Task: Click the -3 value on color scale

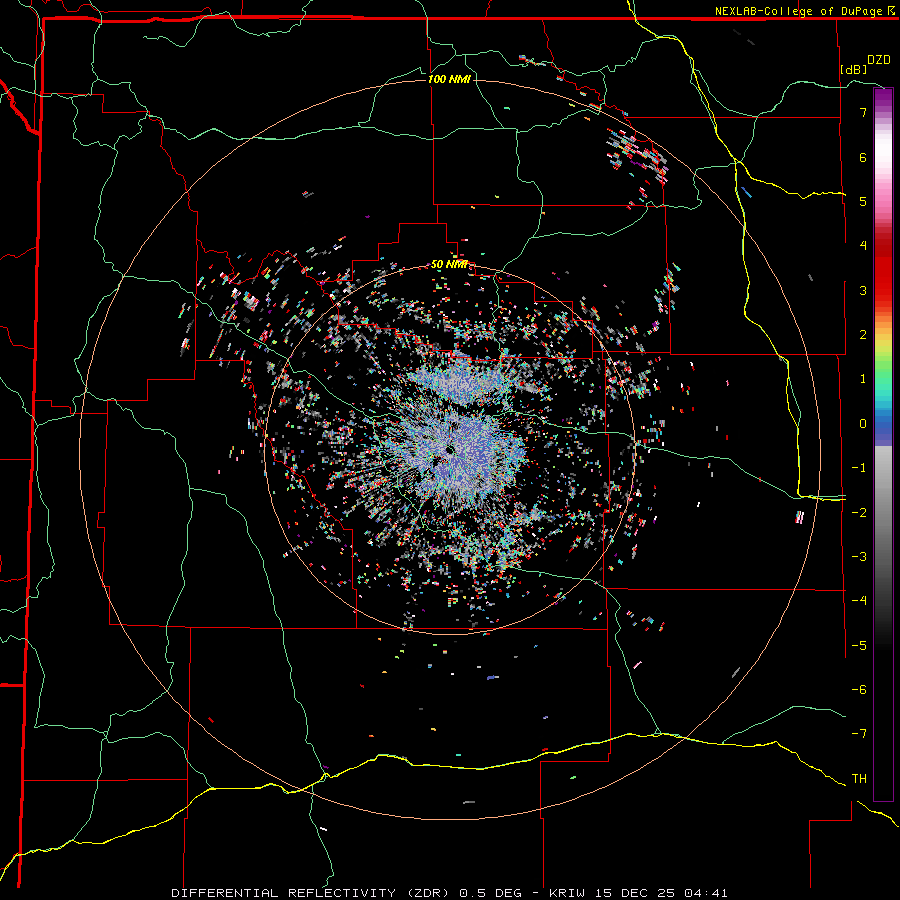Action: click(859, 557)
